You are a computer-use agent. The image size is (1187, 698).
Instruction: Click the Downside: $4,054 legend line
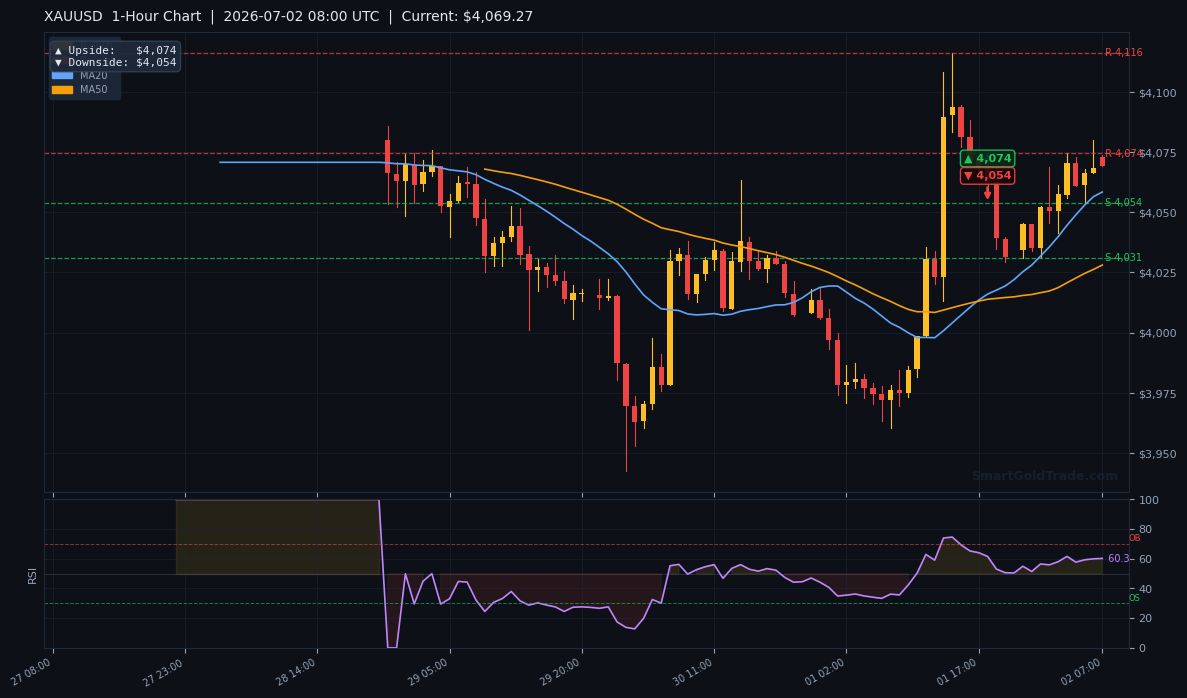click(115, 62)
